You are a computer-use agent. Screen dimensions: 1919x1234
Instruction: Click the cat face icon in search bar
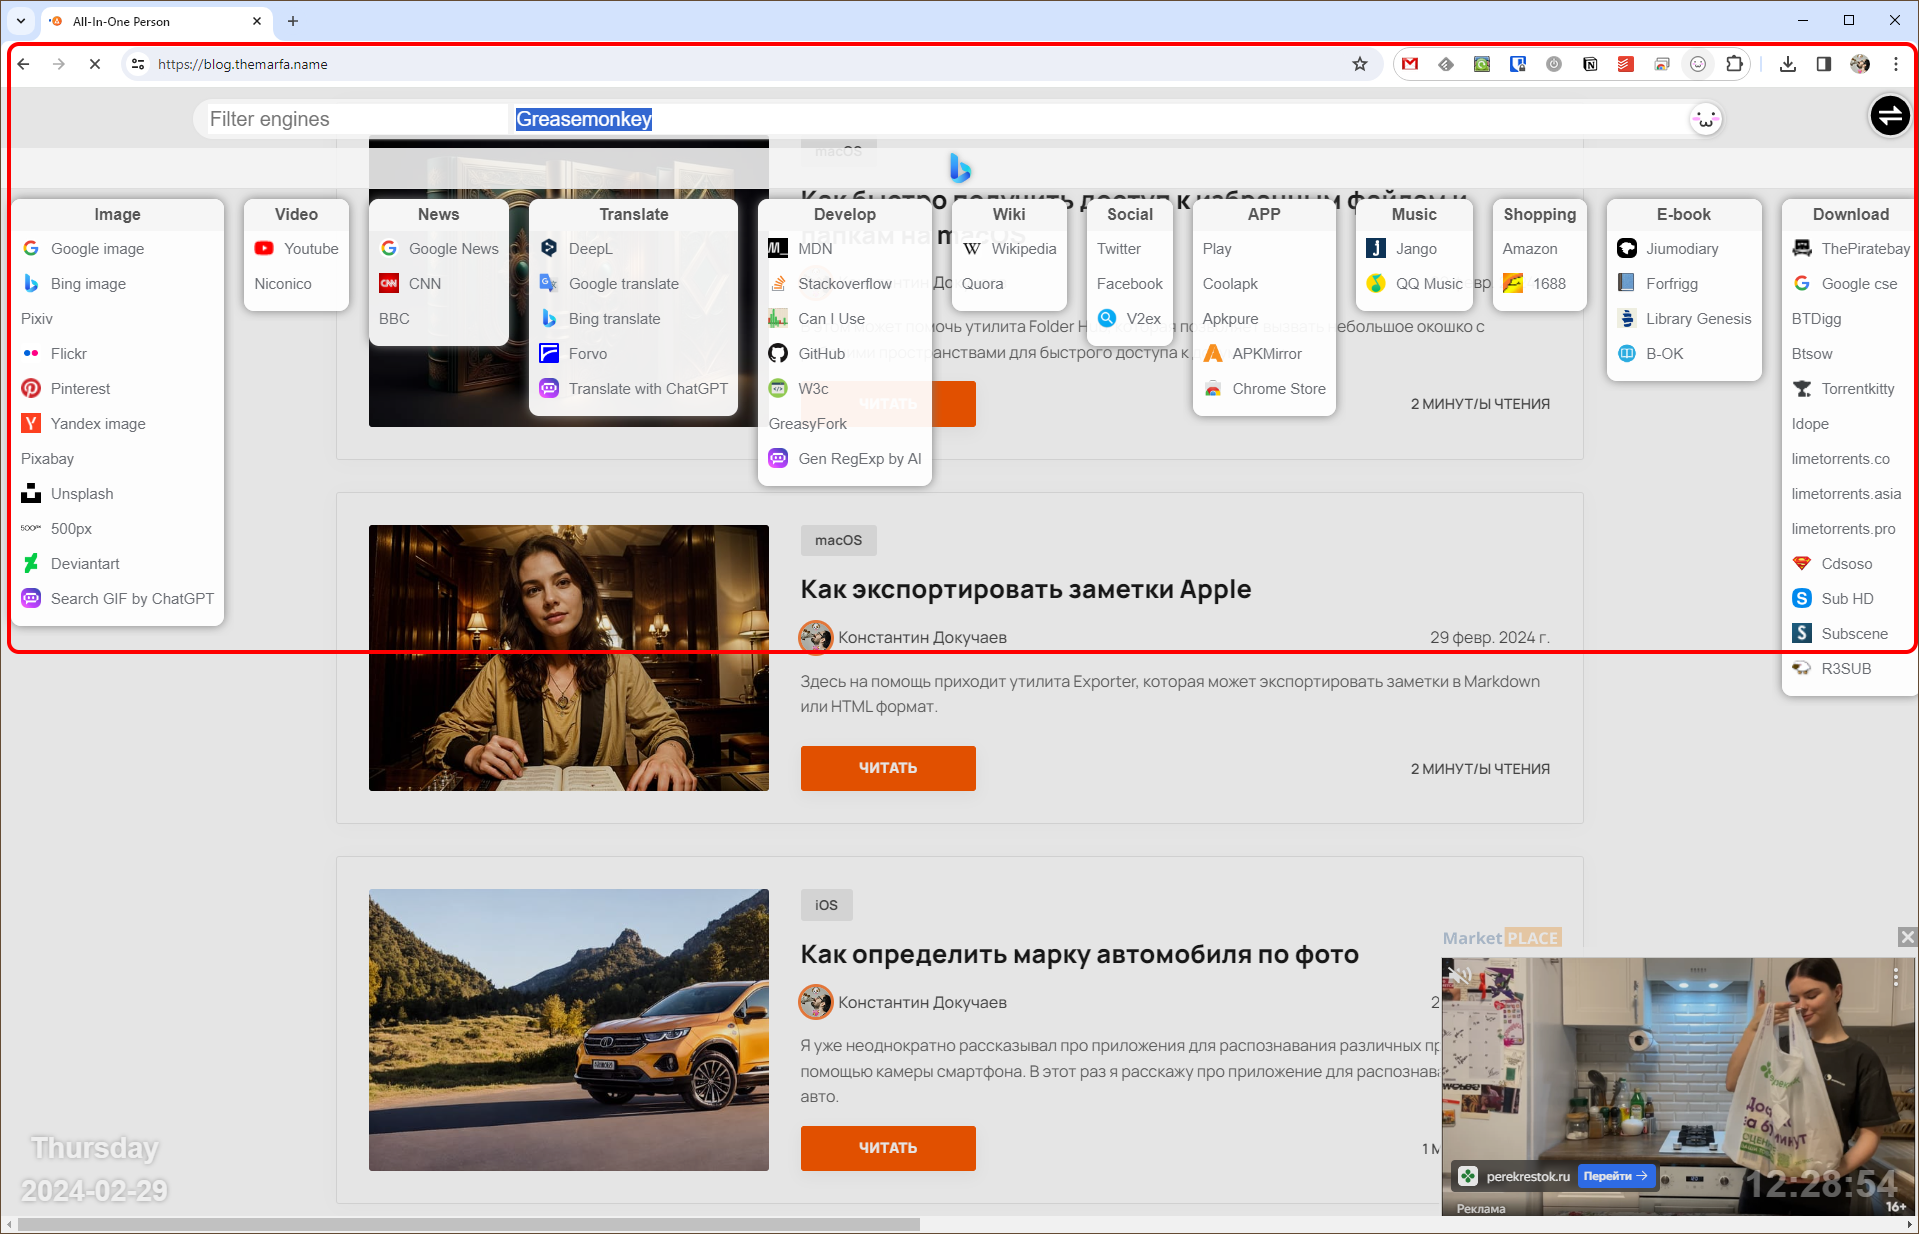click(x=1705, y=120)
